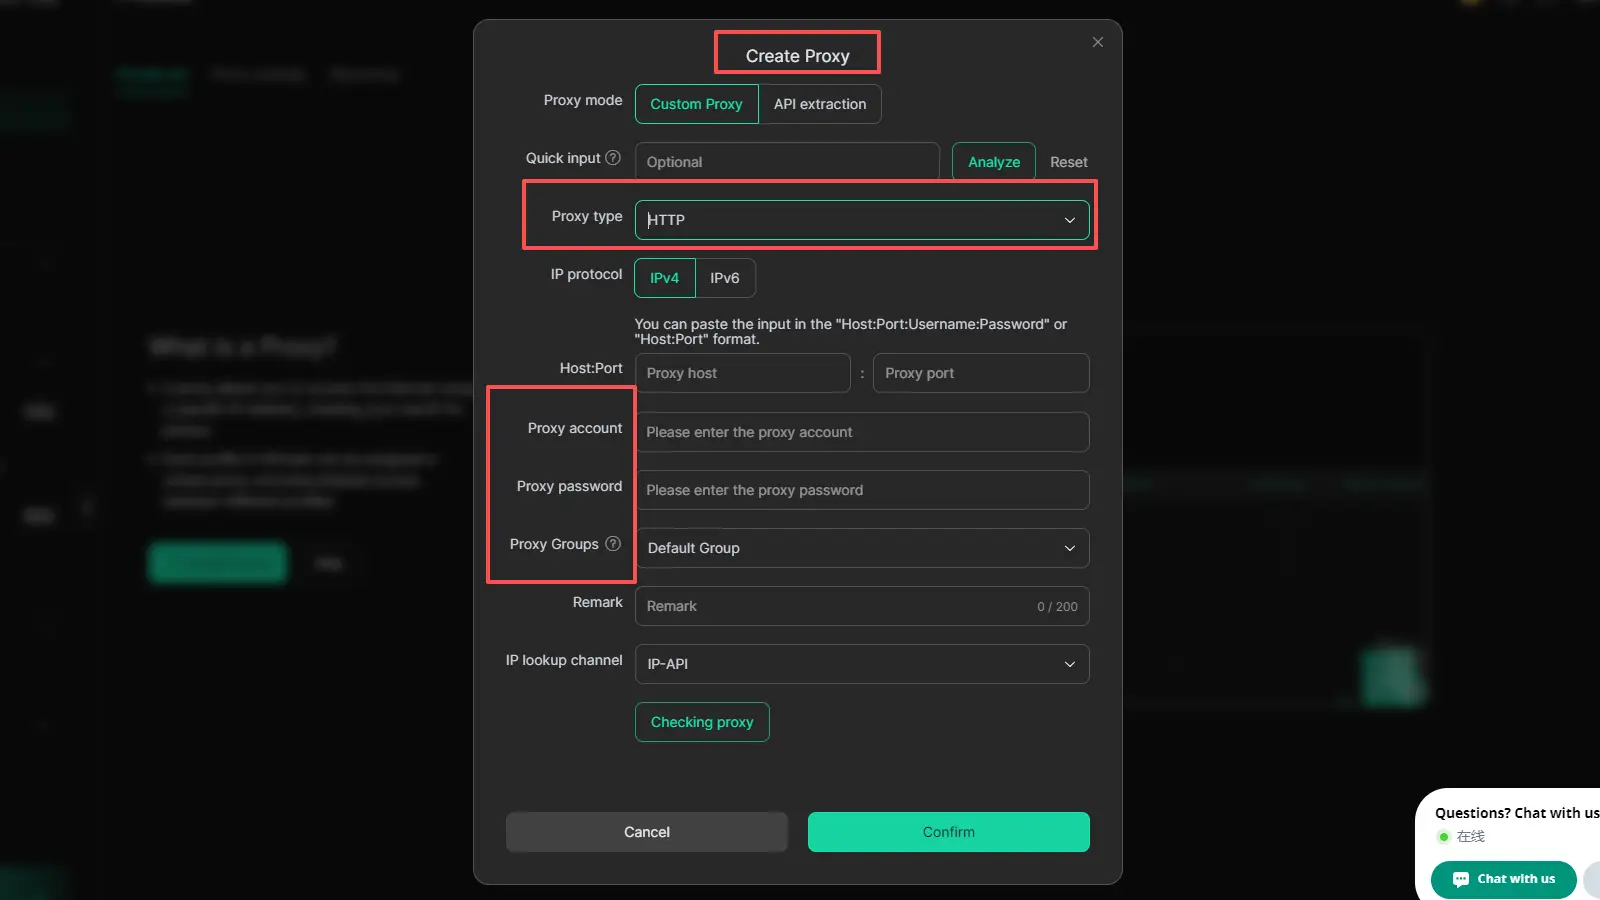Click the Checking proxy button
The image size is (1600, 900).
702,722
